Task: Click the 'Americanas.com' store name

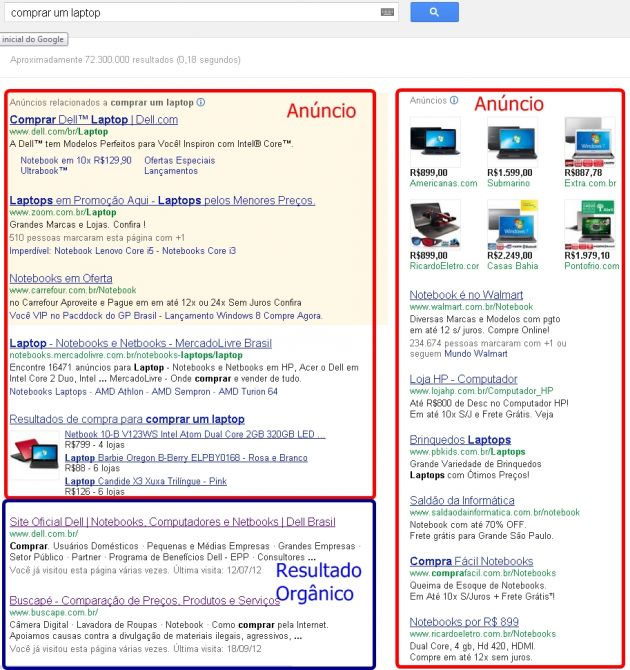Action: pos(443,183)
